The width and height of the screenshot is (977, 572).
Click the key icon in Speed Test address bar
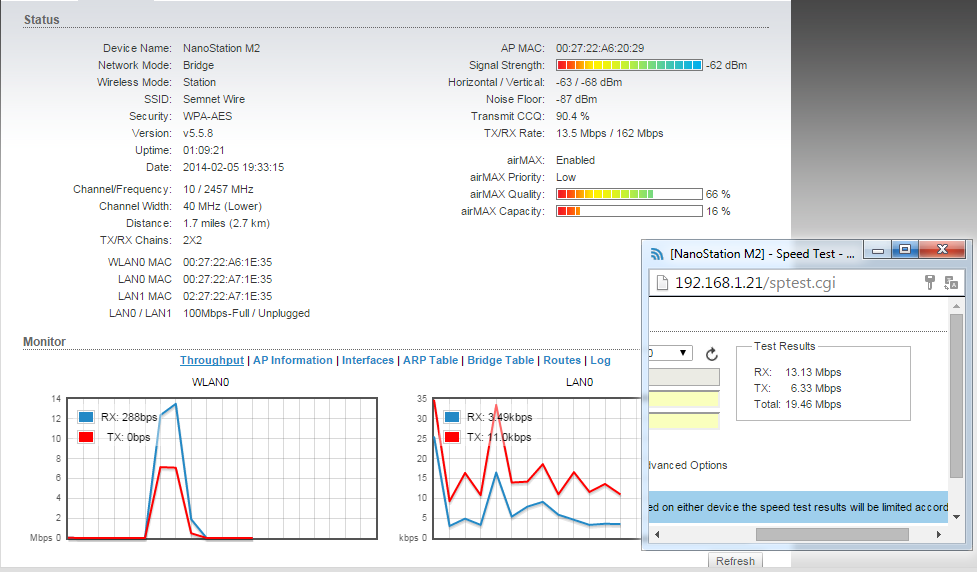coord(930,283)
